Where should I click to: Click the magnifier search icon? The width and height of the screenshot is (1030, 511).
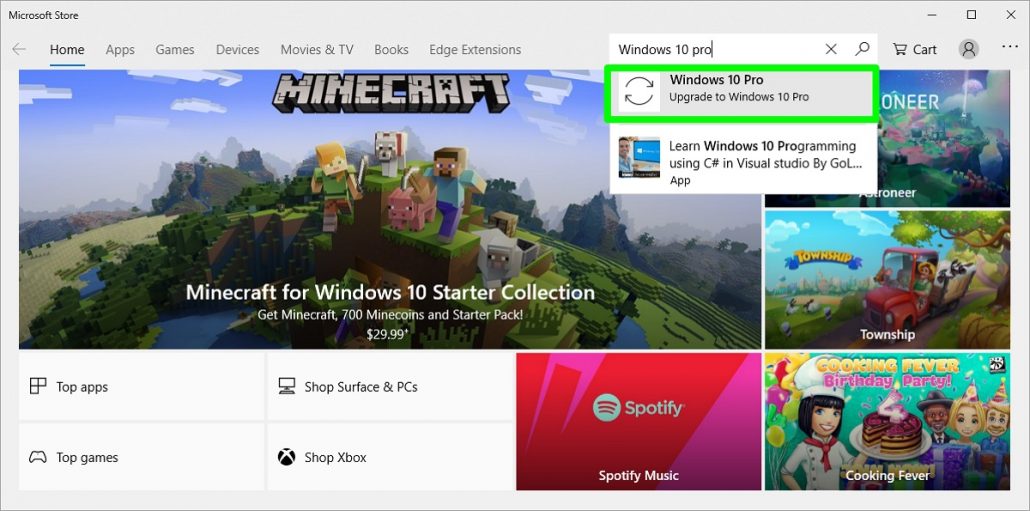[862, 49]
